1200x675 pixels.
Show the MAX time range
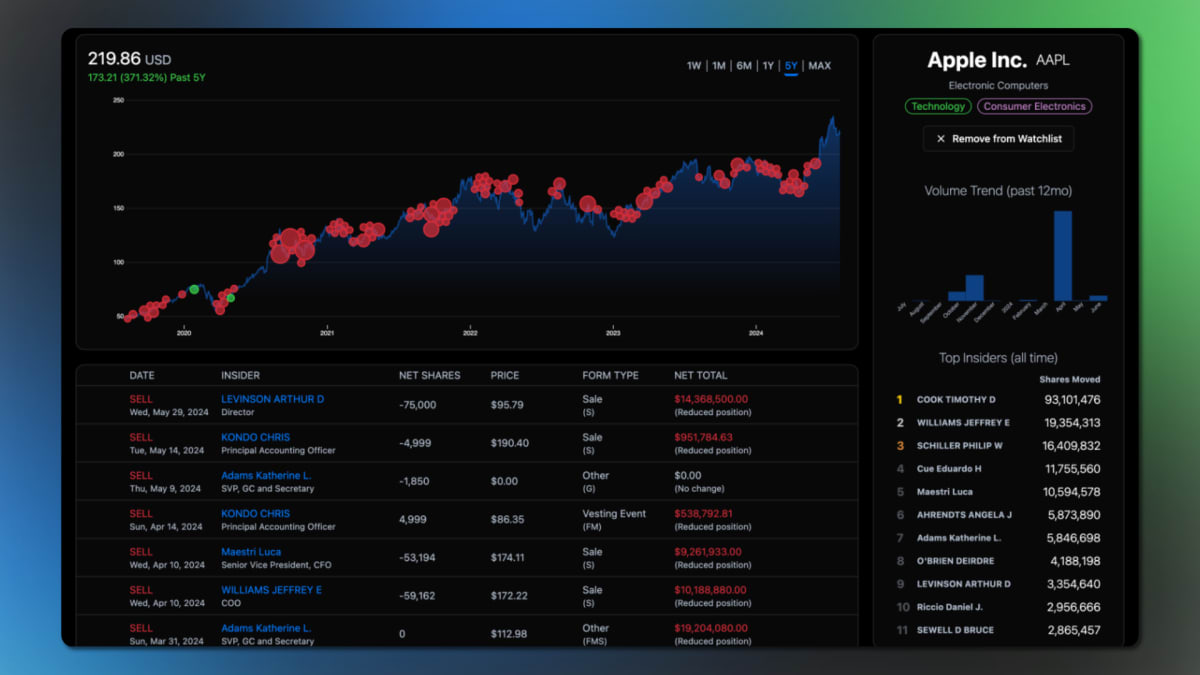click(819, 66)
